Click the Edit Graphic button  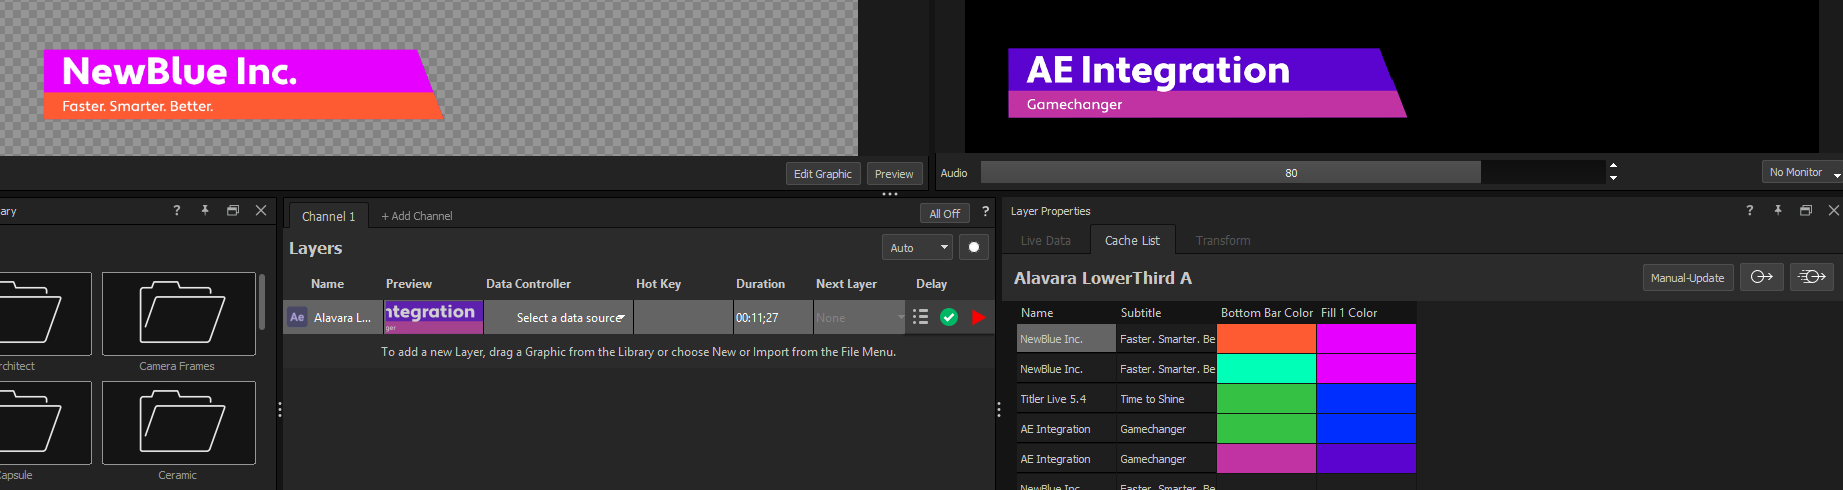823,173
